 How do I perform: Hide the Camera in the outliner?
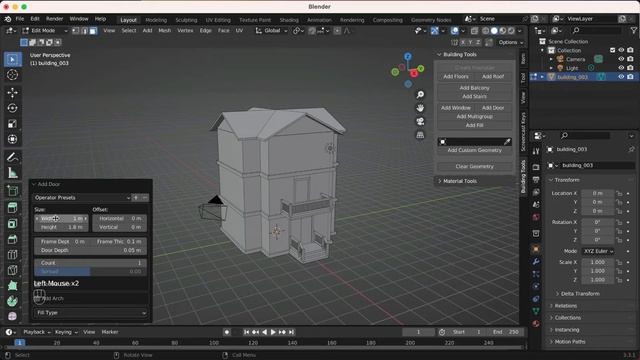click(x=621, y=59)
